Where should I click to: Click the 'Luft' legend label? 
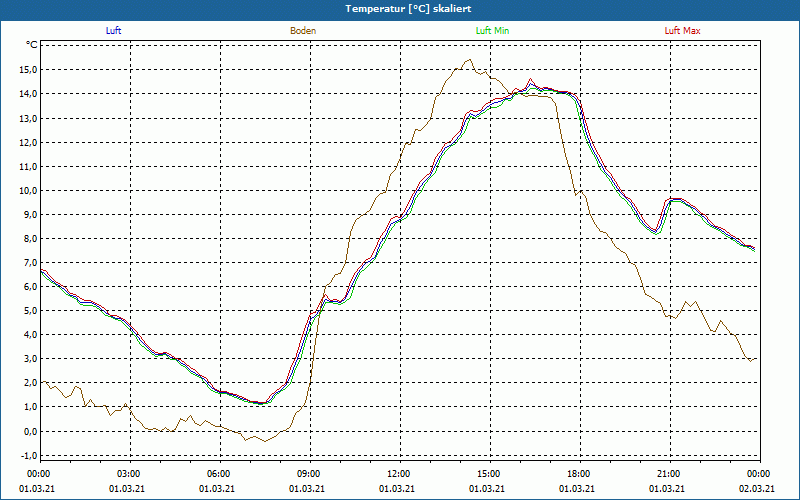click(x=113, y=31)
